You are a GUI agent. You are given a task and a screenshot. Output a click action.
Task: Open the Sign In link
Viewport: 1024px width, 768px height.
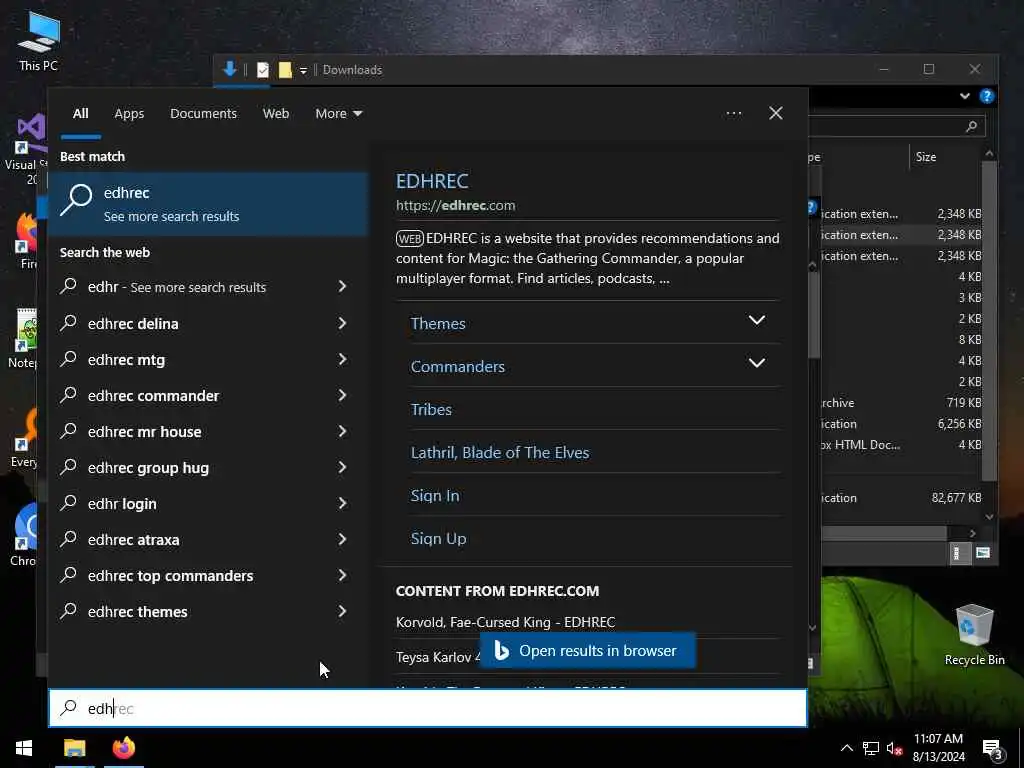tap(435, 496)
